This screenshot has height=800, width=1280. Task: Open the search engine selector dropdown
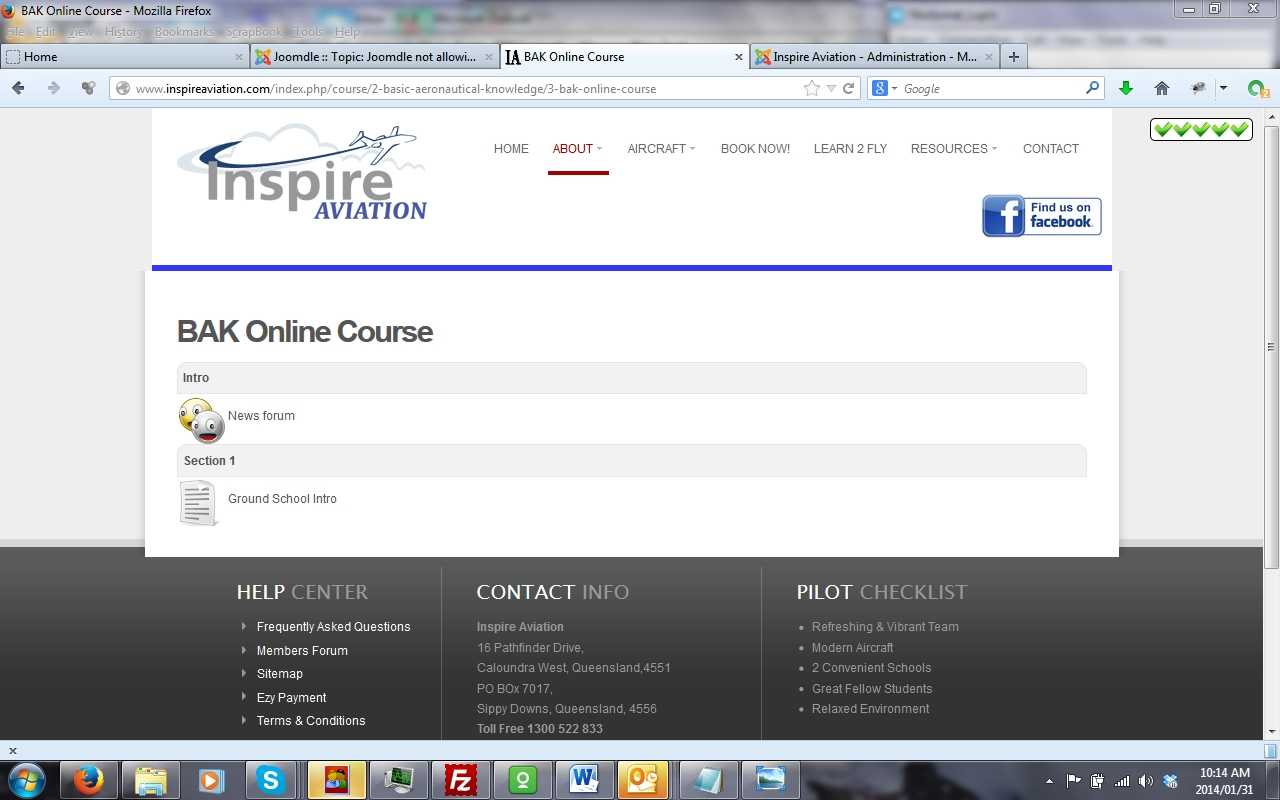884,88
